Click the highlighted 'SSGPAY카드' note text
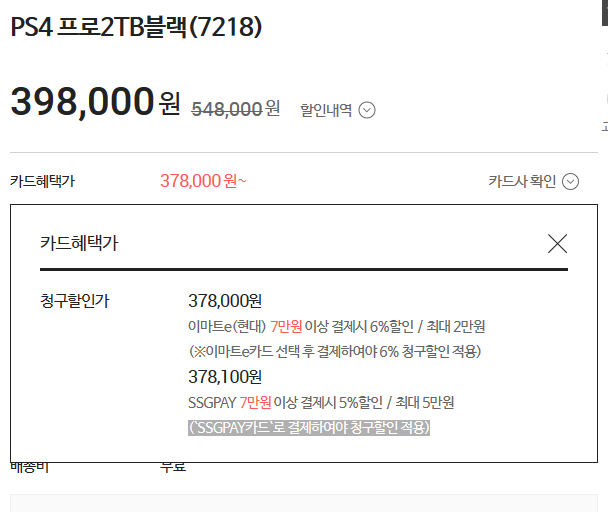 coord(309,427)
